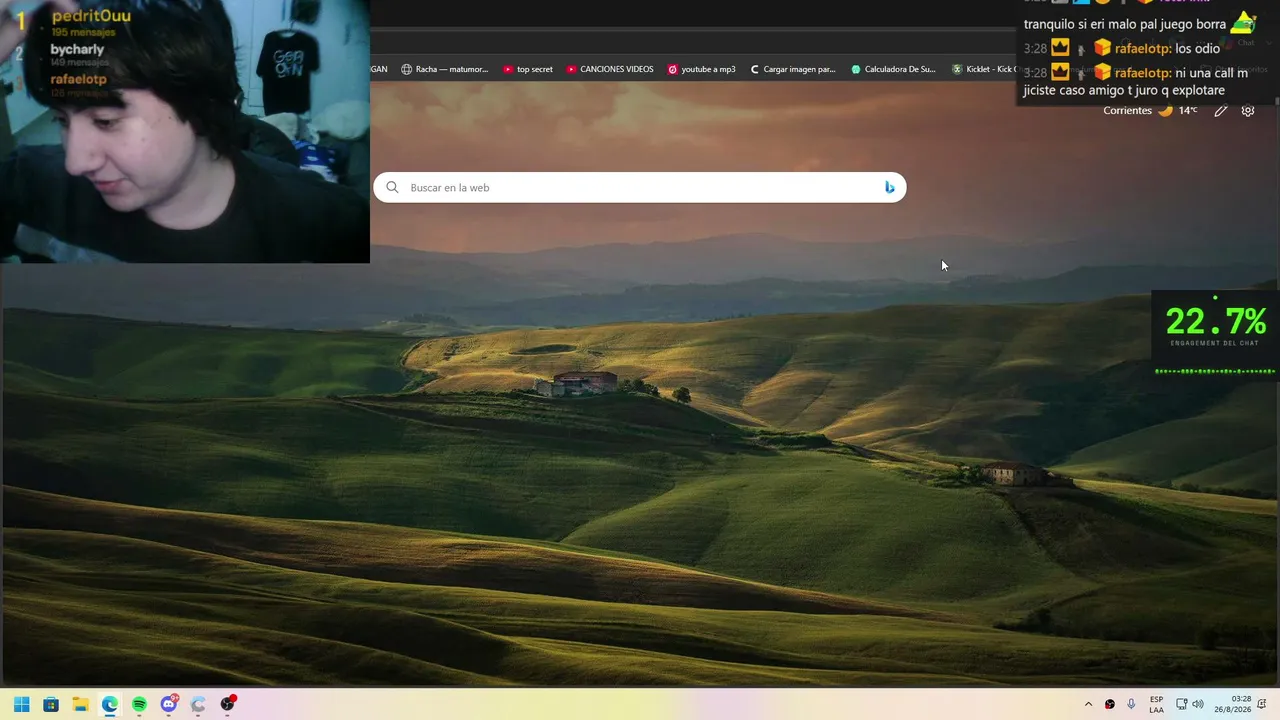The width and height of the screenshot is (1280, 720).
Task: Open the "top secret" bookmark
Action: click(x=528, y=69)
